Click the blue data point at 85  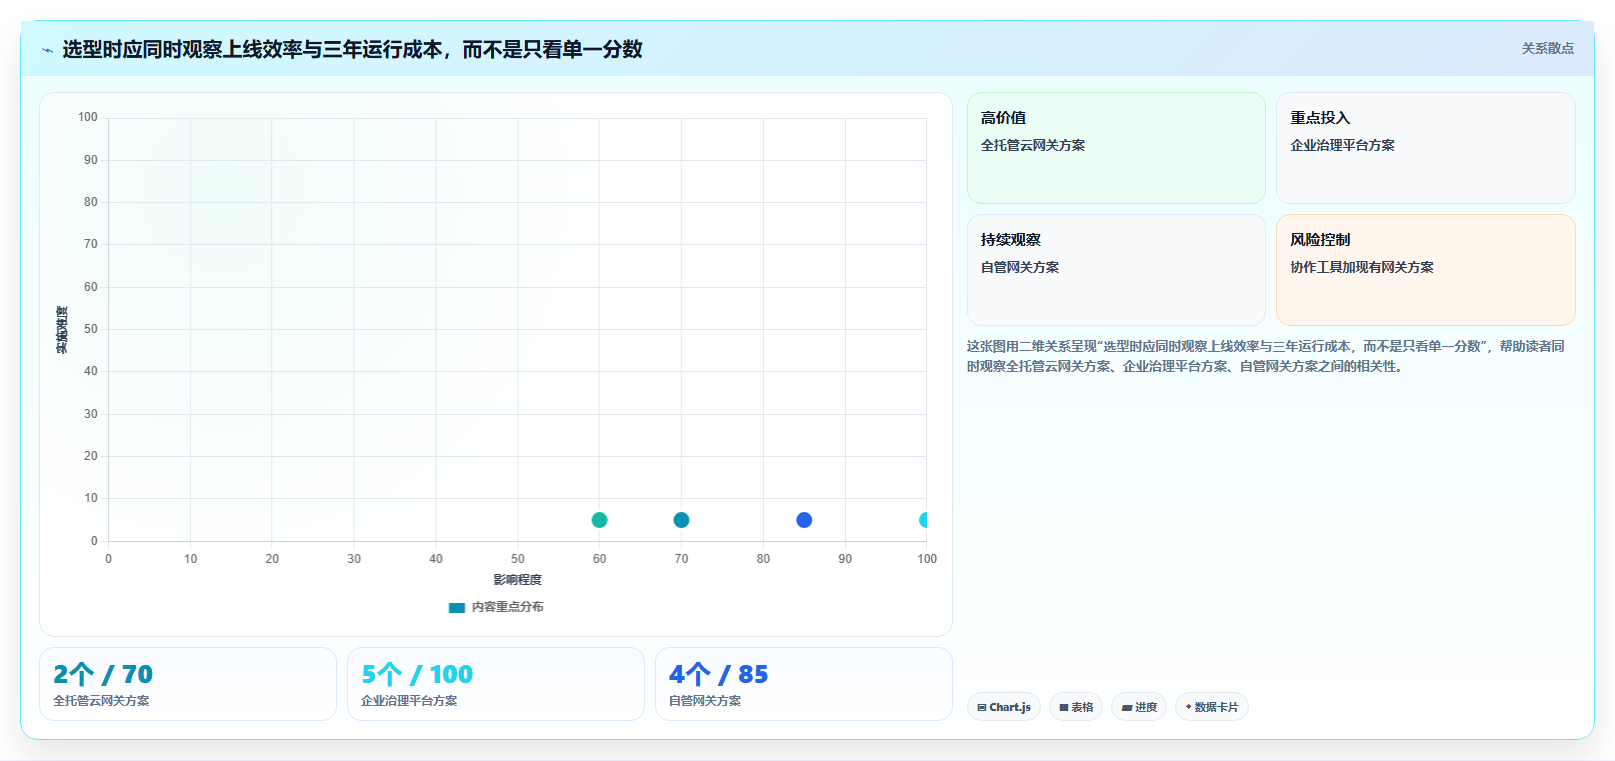(x=804, y=520)
